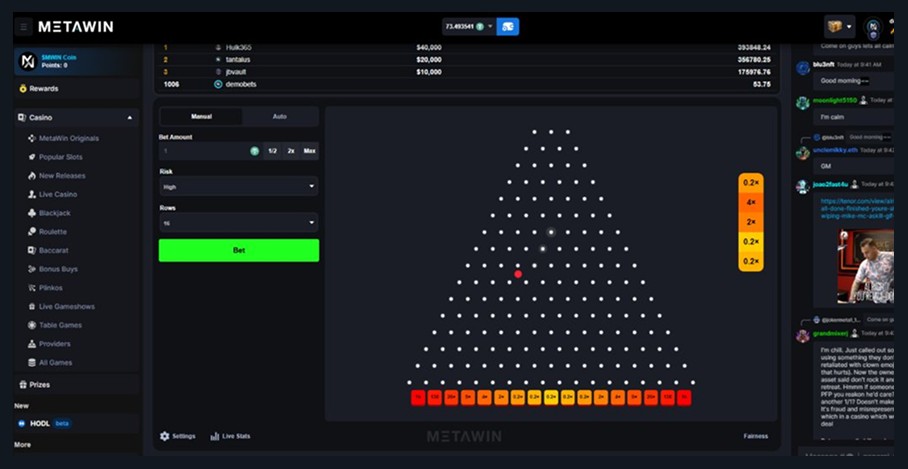Viewport: 908px width, 469px height.
Task: Halve the bet with the 1/2 button
Action: (272, 151)
